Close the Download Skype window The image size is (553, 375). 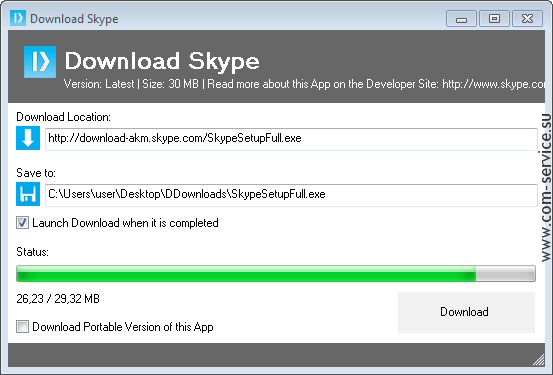(527, 18)
